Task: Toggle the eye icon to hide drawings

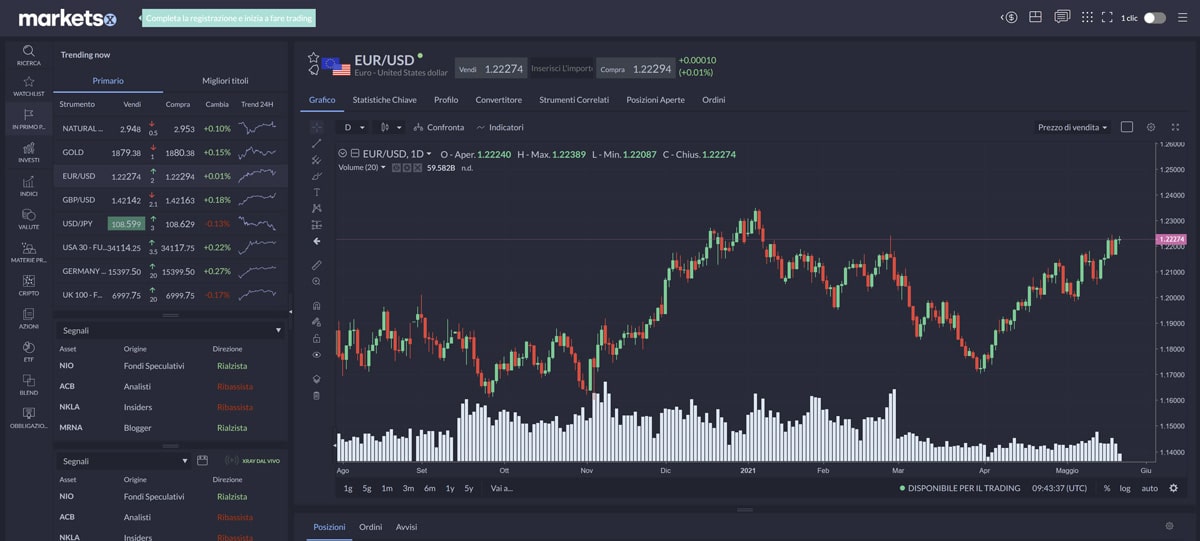Action: 317,354
